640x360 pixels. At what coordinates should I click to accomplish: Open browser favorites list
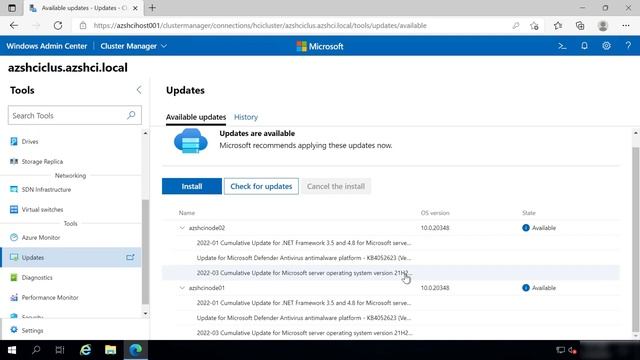[x=558, y=26]
